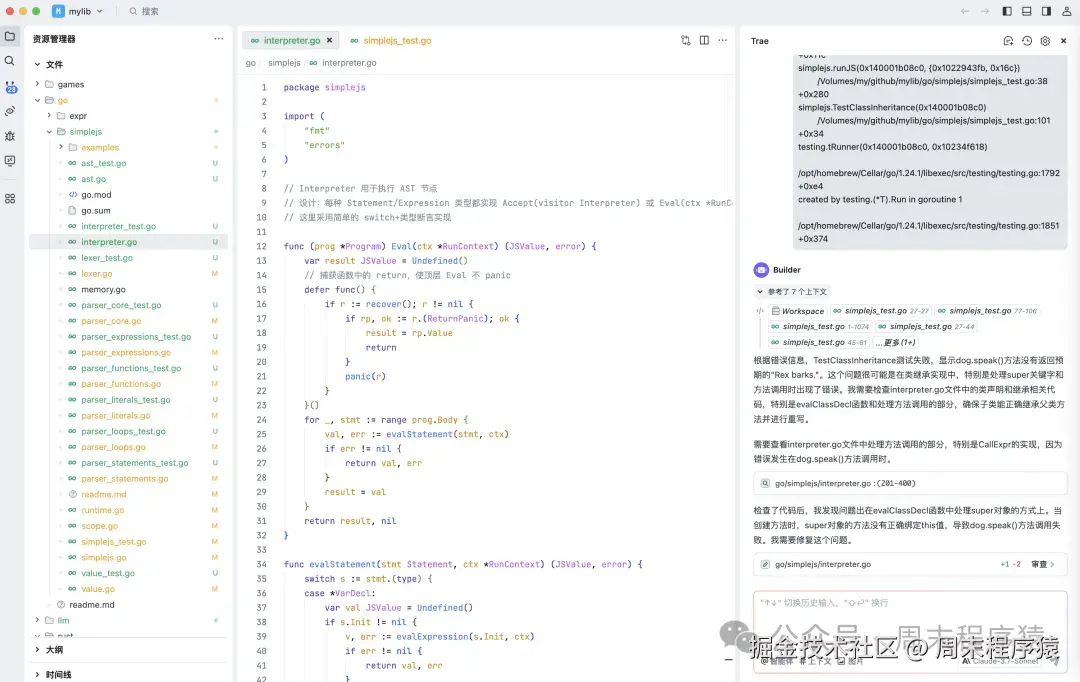The height and width of the screenshot is (682, 1080).
Task: Collapse the go folder
Action: 37,100
